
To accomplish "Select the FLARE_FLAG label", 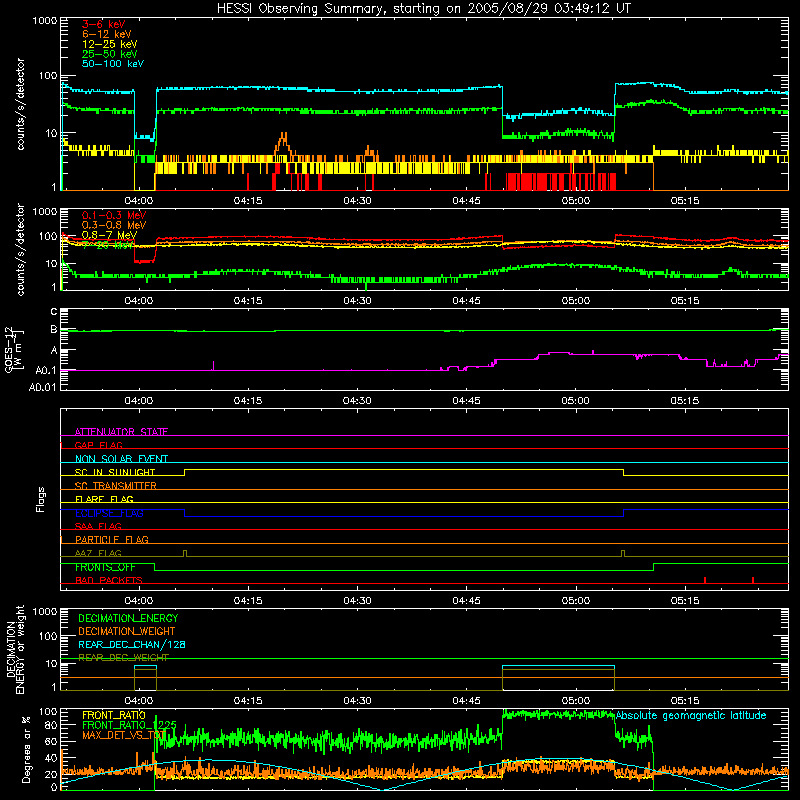I will pyautogui.click(x=104, y=499).
